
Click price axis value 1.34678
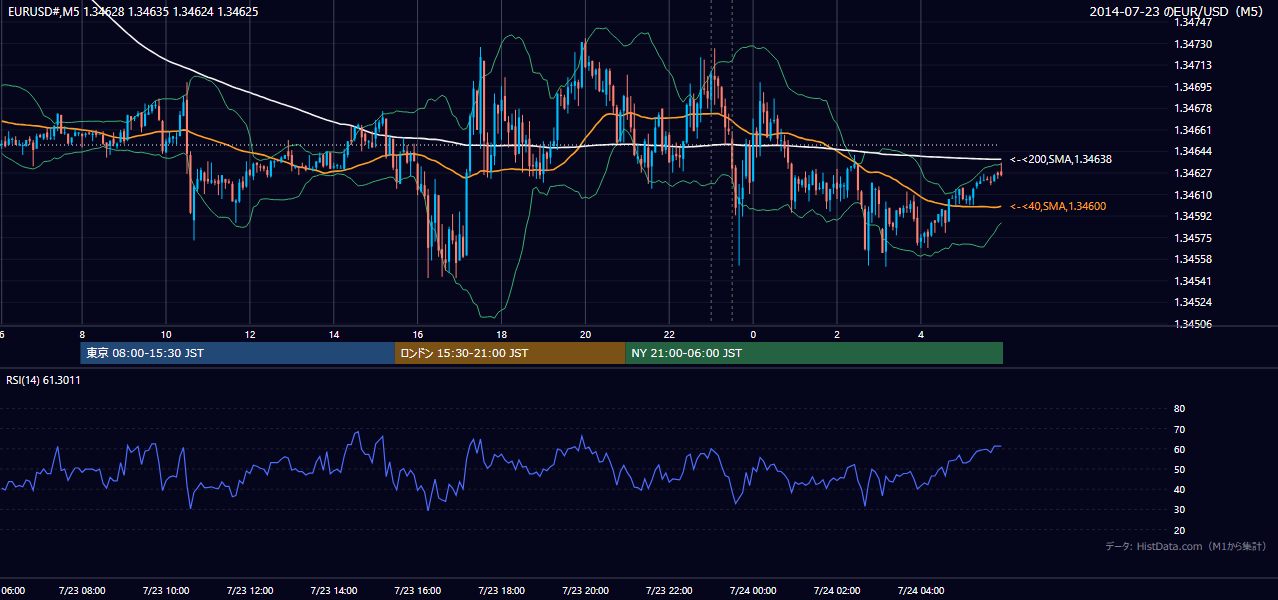point(1193,108)
